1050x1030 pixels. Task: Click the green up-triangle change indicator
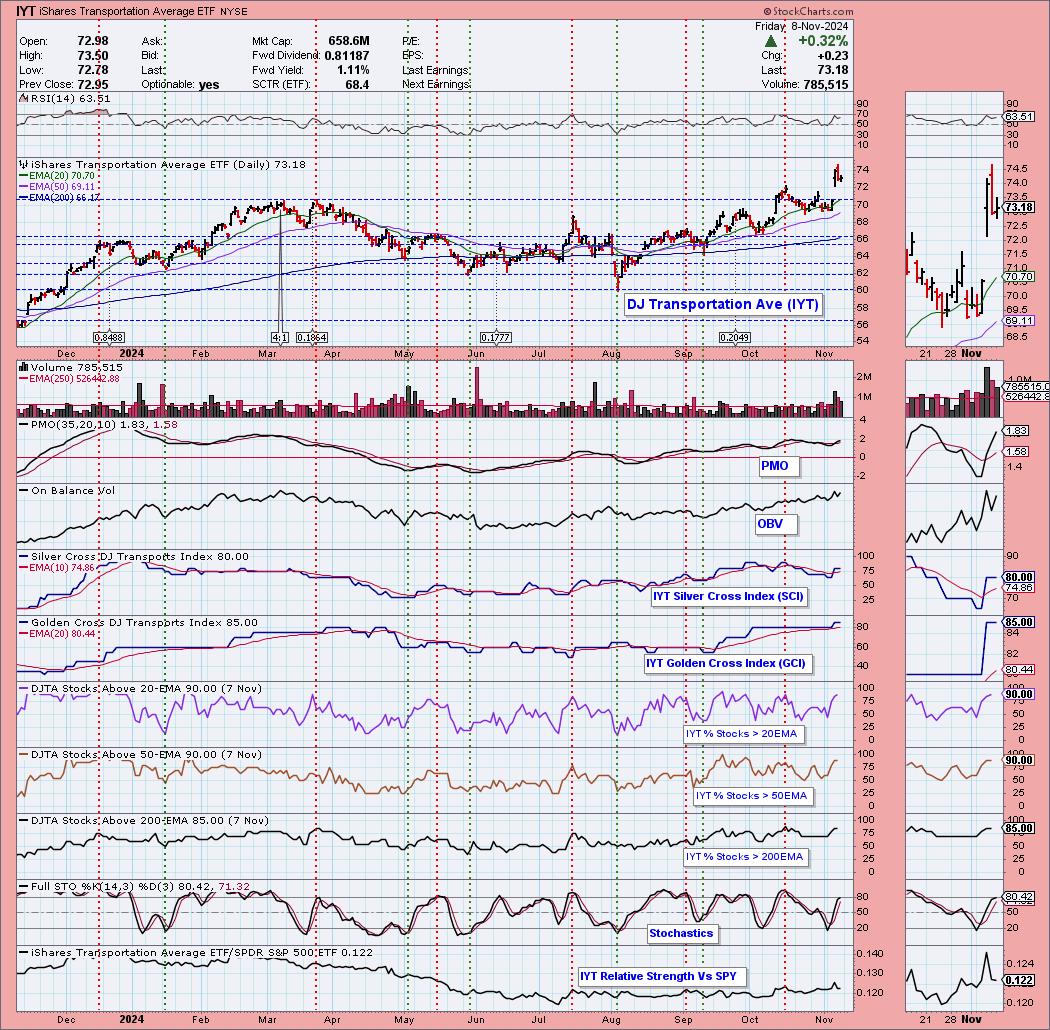pyautogui.click(x=771, y=42)
